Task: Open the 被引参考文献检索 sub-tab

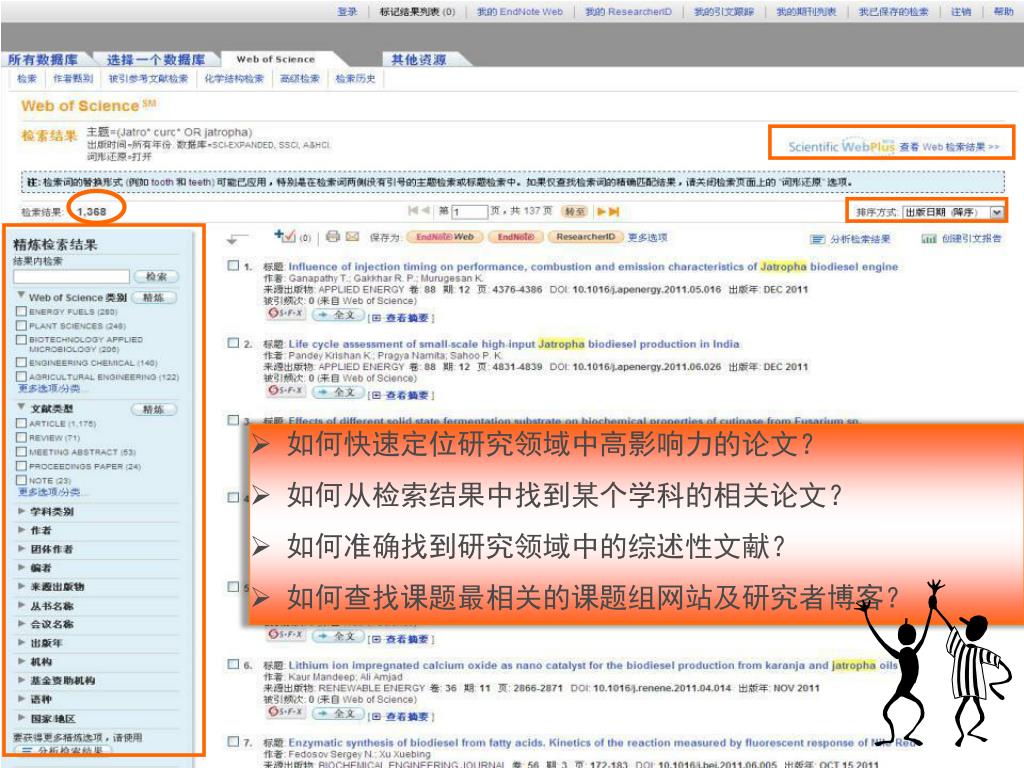Action: [148, 78]
